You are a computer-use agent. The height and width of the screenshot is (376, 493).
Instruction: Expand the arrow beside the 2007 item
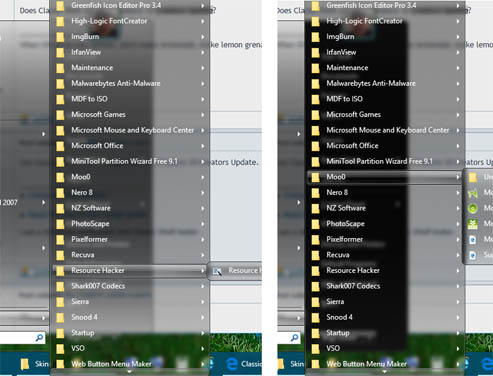click(x=43, y=202)
